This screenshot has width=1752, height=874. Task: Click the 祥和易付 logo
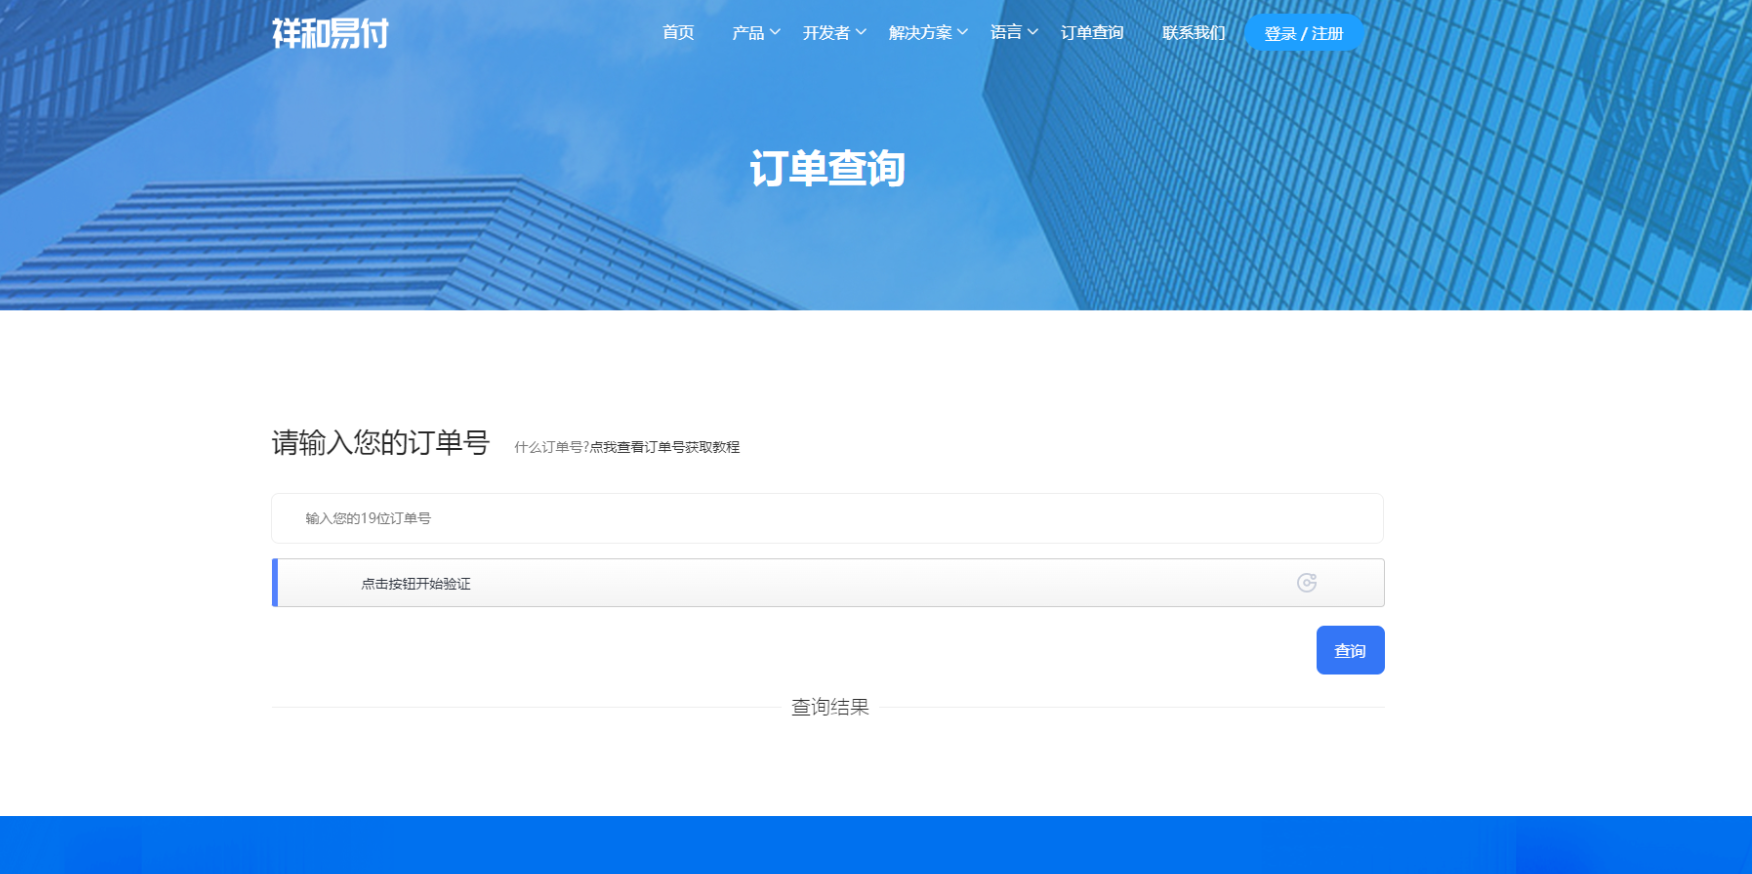click(x=330, y=33)
